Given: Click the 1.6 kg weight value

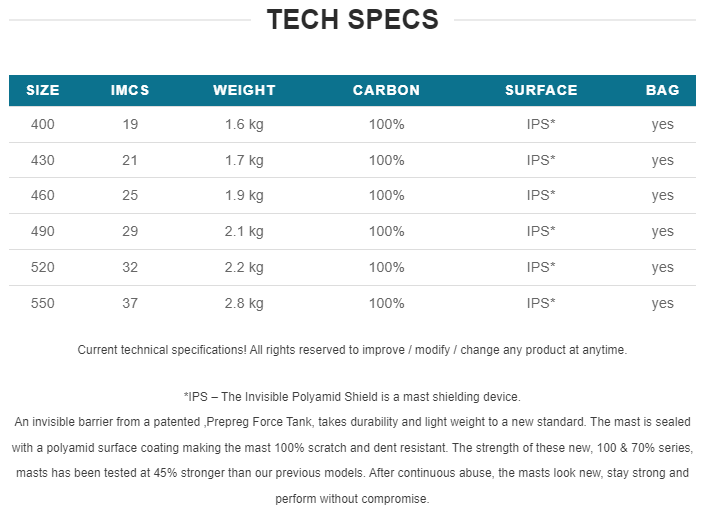Looking at the screenshot, I should pos(244,125).
